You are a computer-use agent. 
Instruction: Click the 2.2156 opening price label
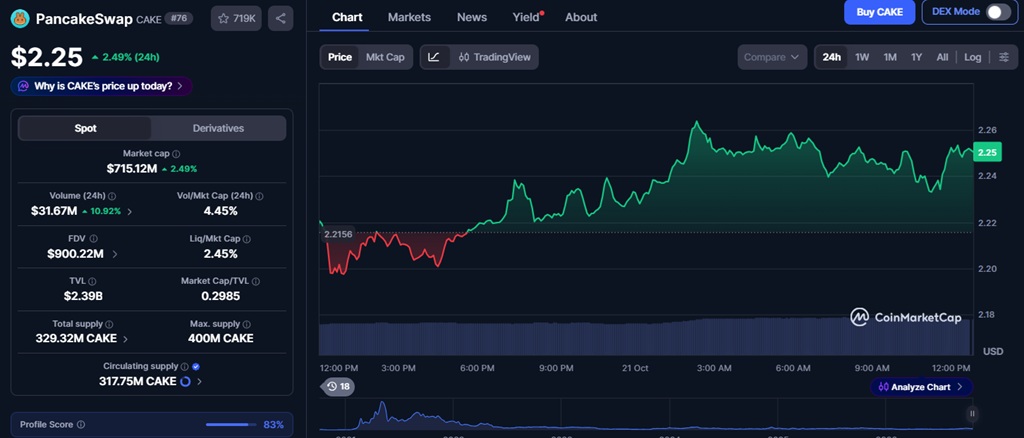[338, 234]
